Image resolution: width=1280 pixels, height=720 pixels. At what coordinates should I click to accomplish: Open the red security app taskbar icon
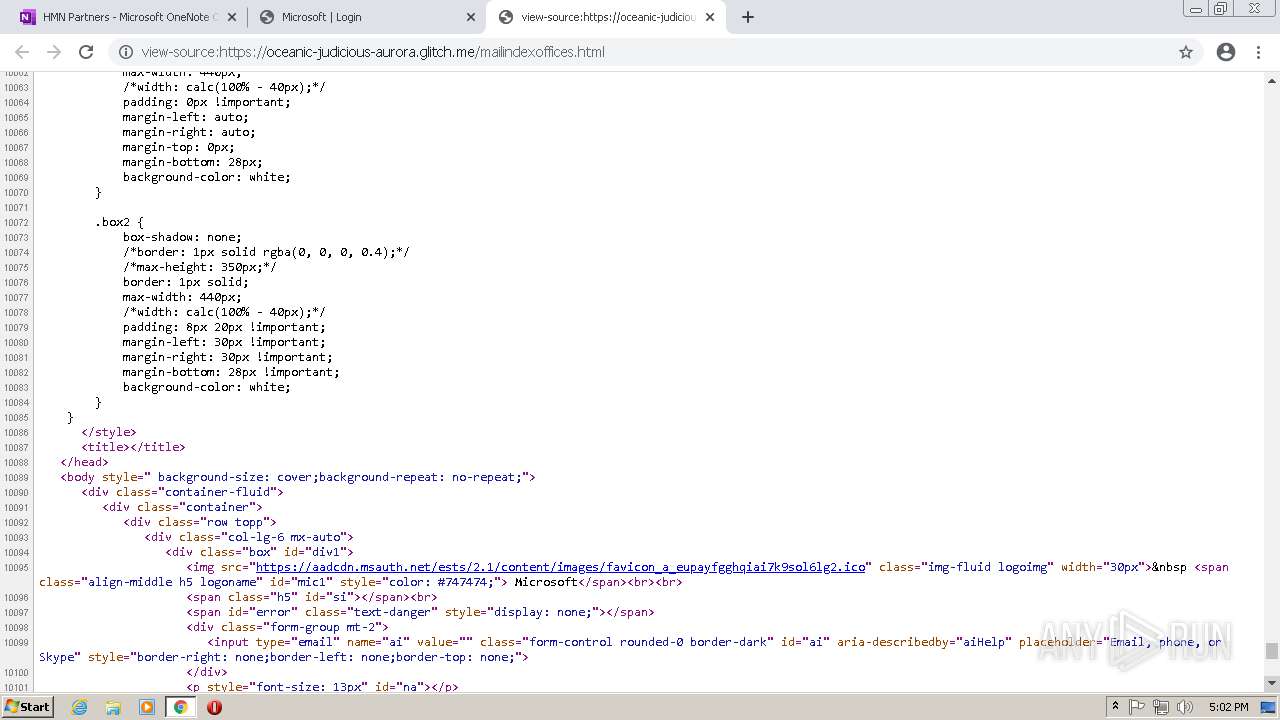214,707
